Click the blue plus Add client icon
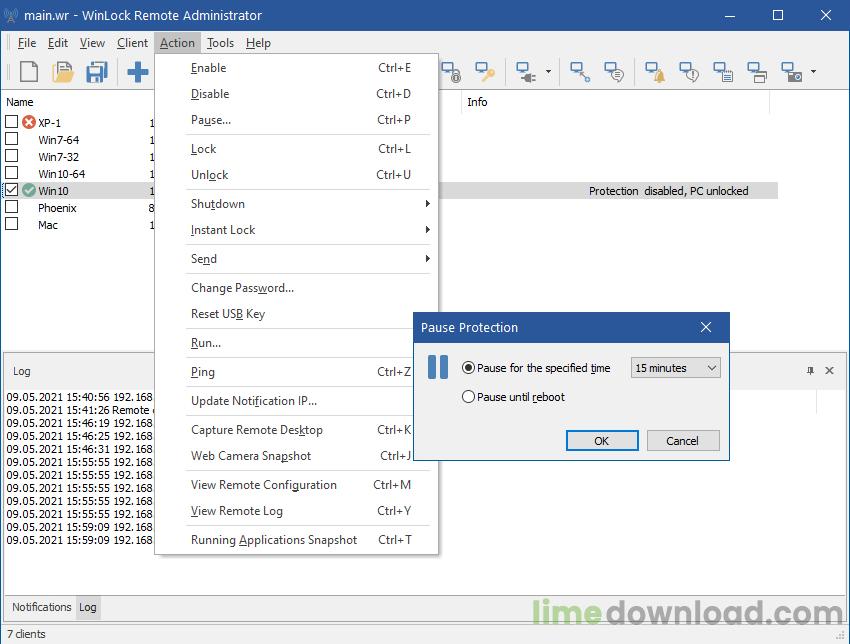This screenshot has width=850, height=644. [x=138, y=72]
